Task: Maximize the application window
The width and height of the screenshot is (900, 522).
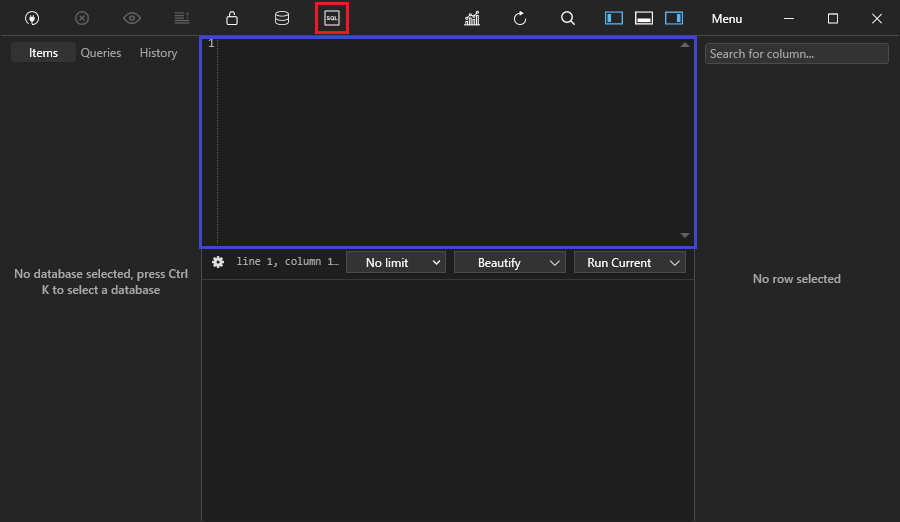Action: 833,18
